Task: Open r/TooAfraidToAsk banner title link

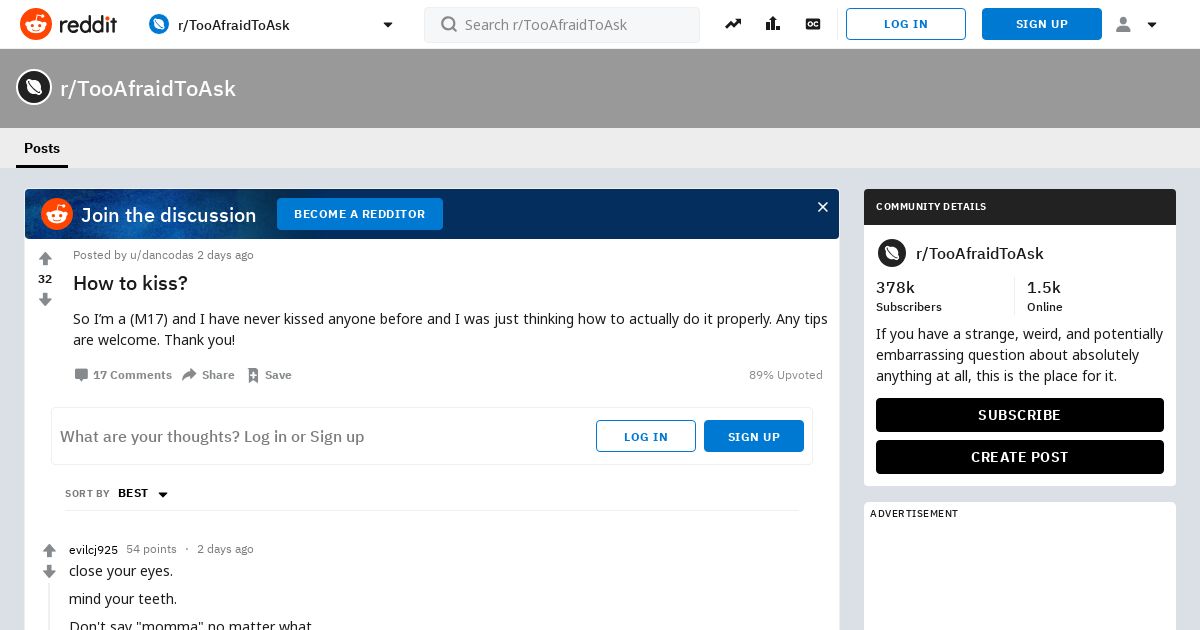Action: pyautogui.click(x=148, y=88)
